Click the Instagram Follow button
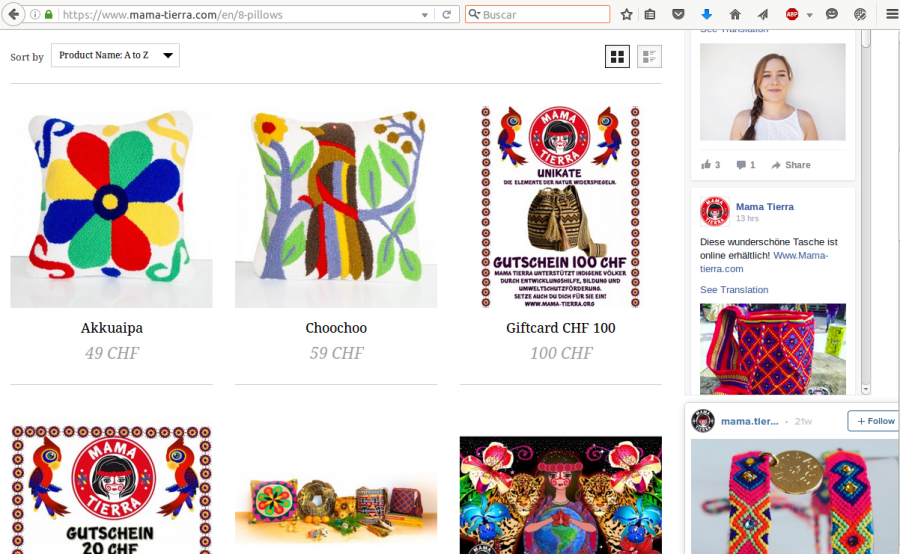 point(873,421)
